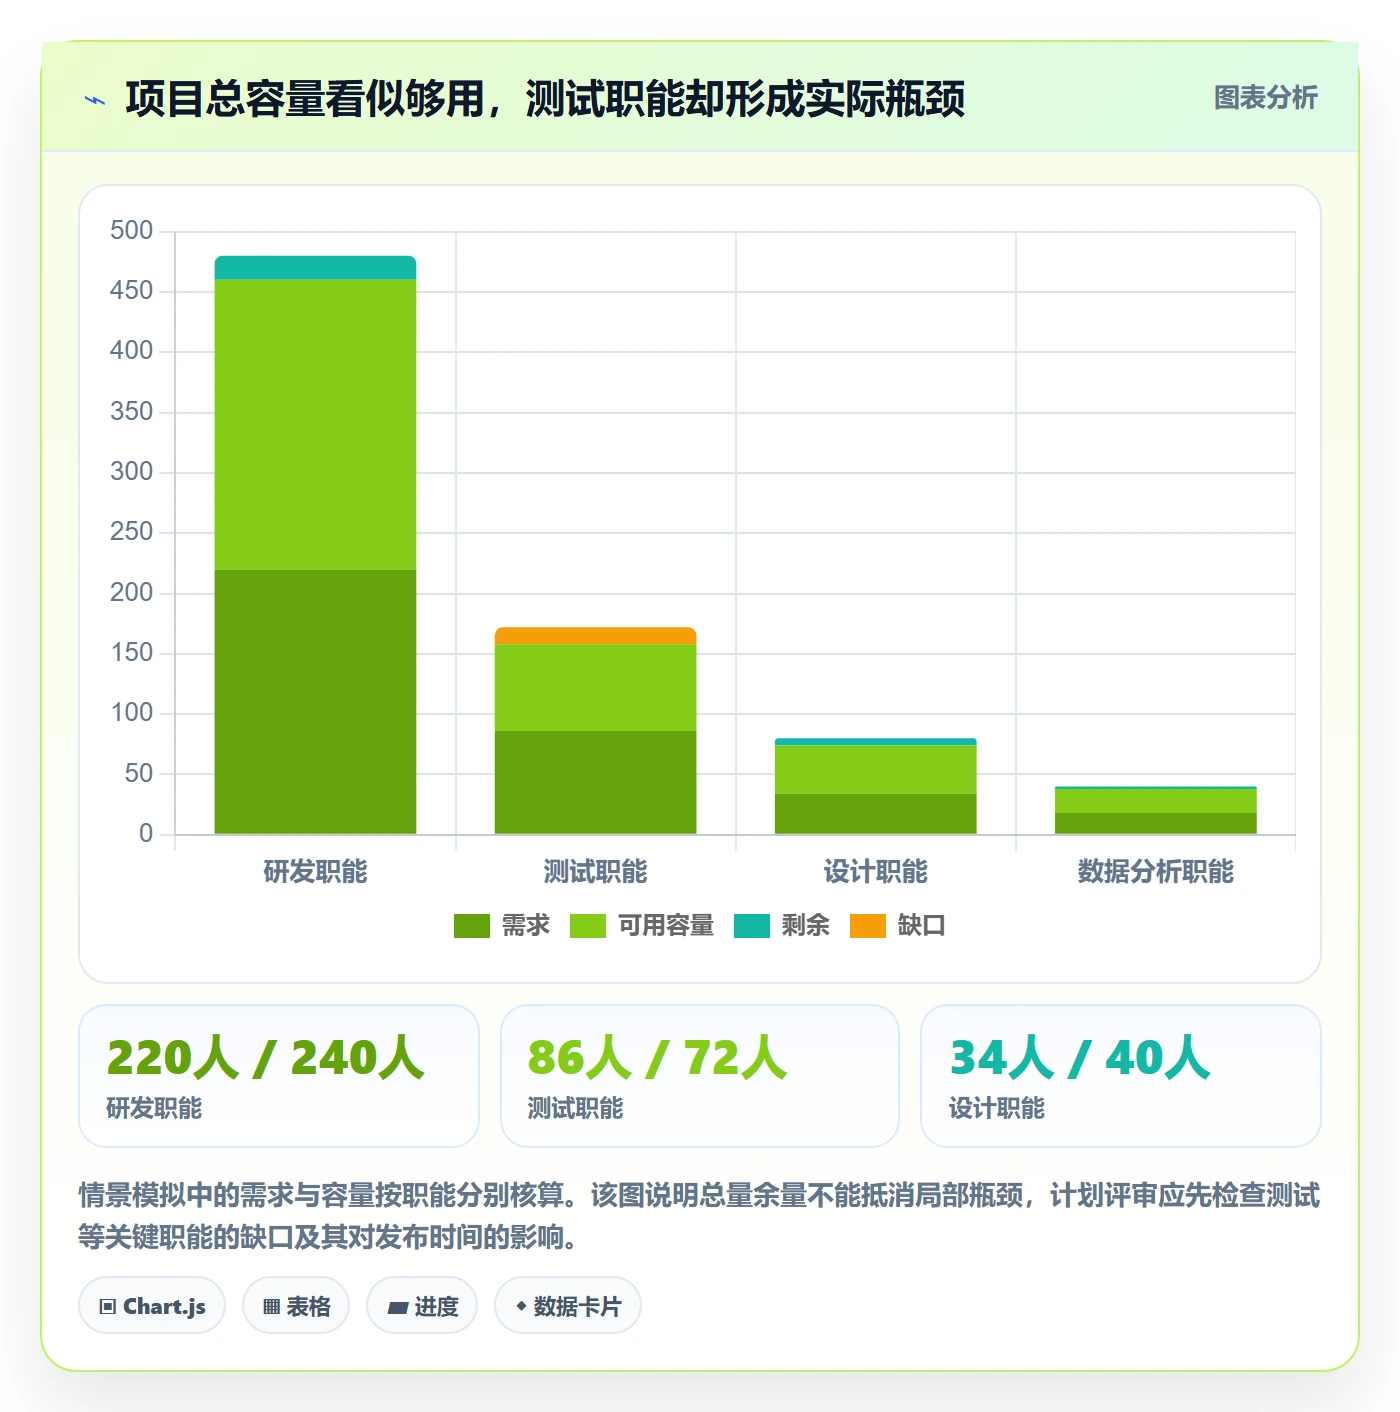This screenshot has width=1400, height=1412.
Task: Click the 数据卡片 tag chip
Action: pyautogui.click(x=568, y=1306)
